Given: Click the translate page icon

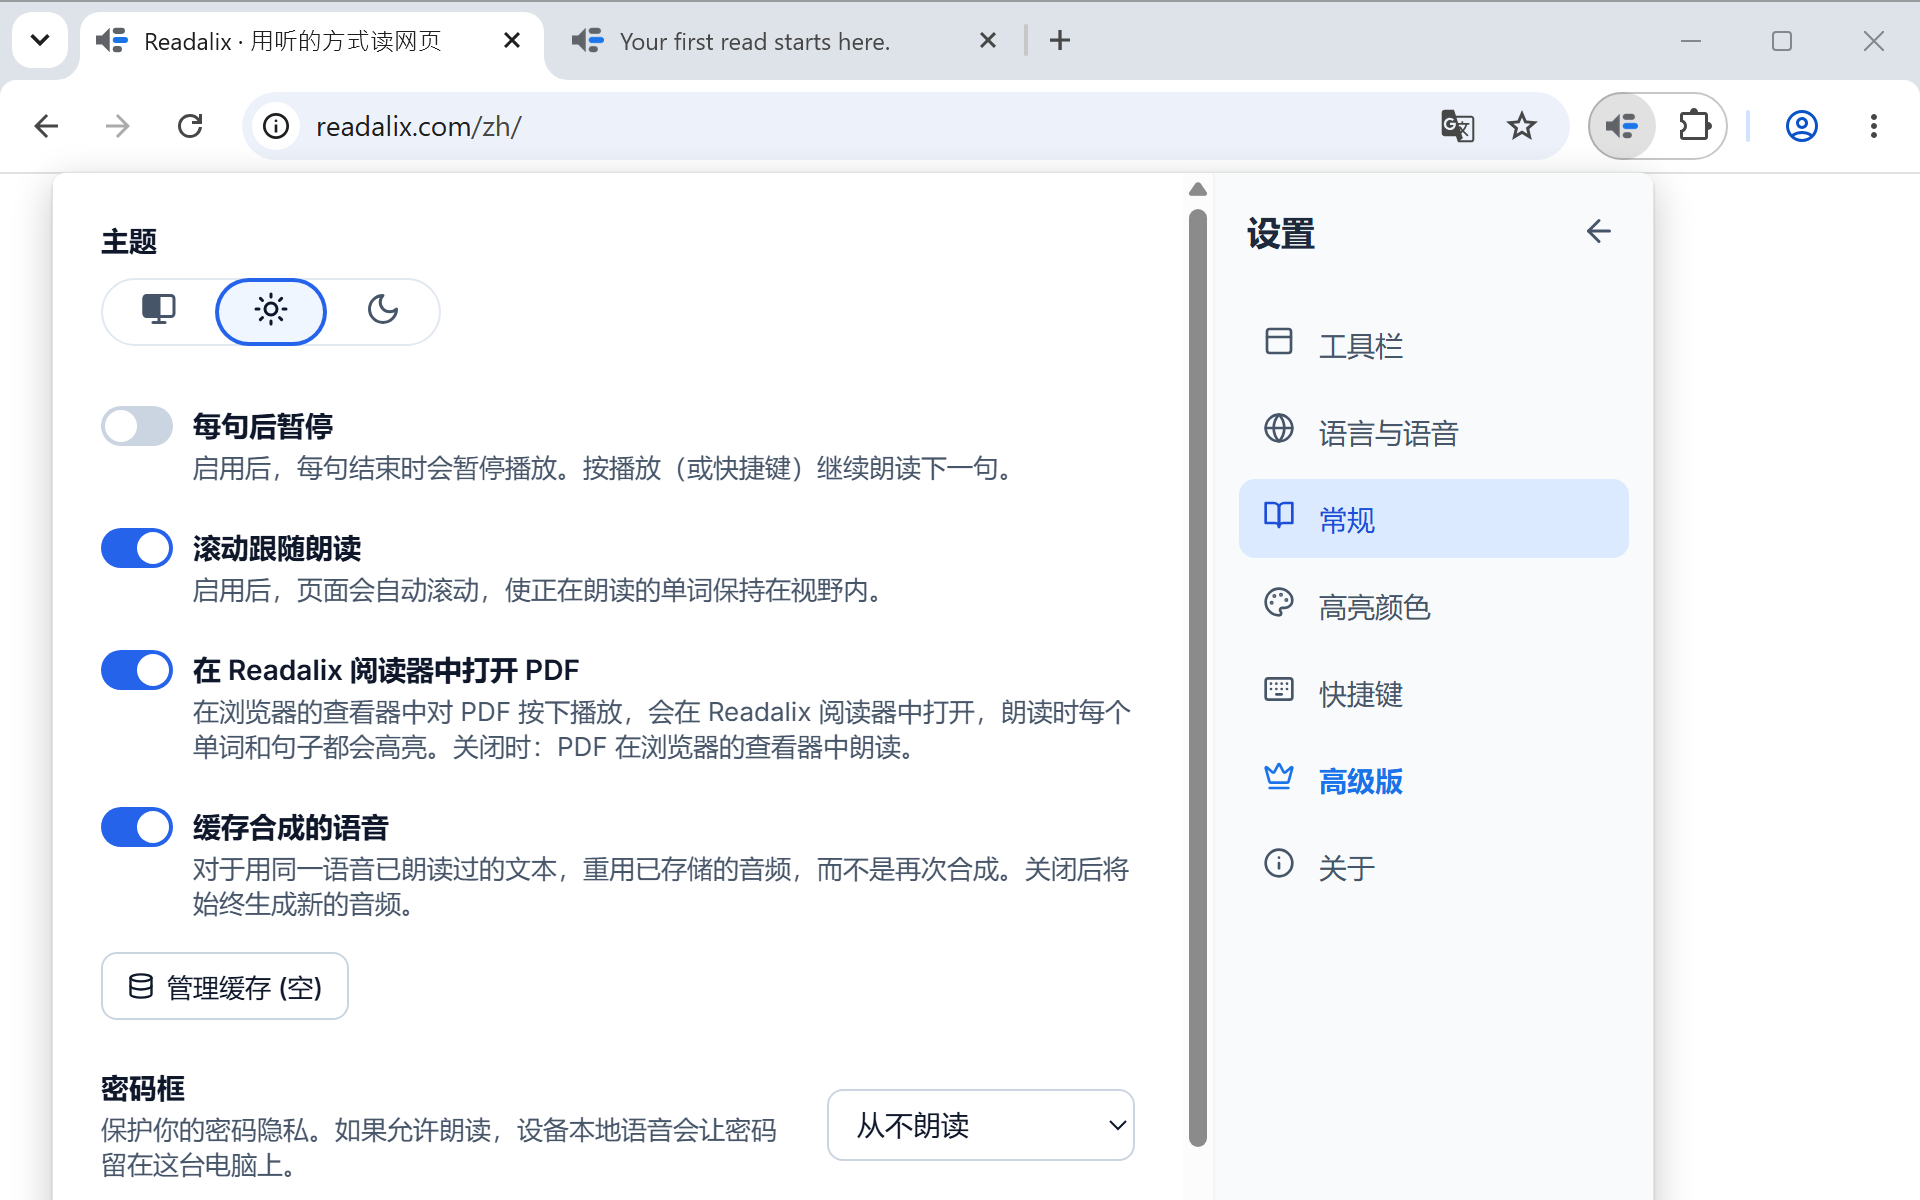Looking at the screenshot, I should pos(1457,126).
